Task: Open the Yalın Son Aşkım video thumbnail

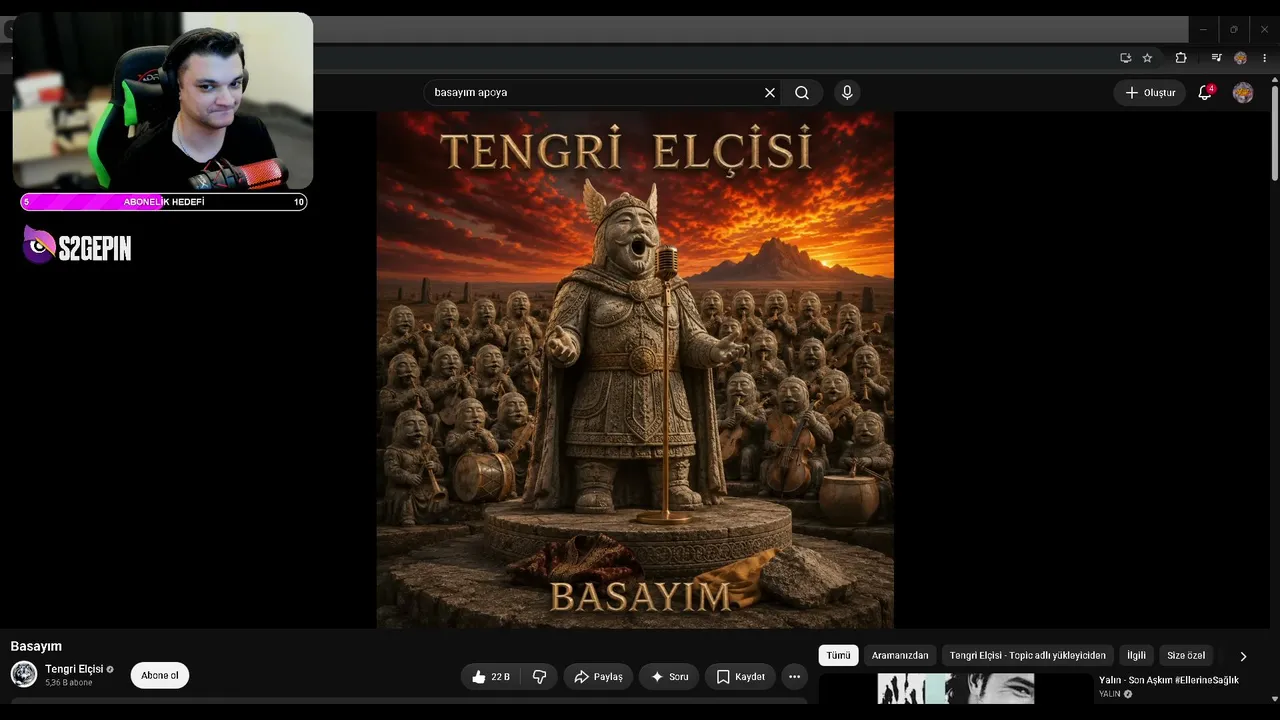Action: pos(956,688)
